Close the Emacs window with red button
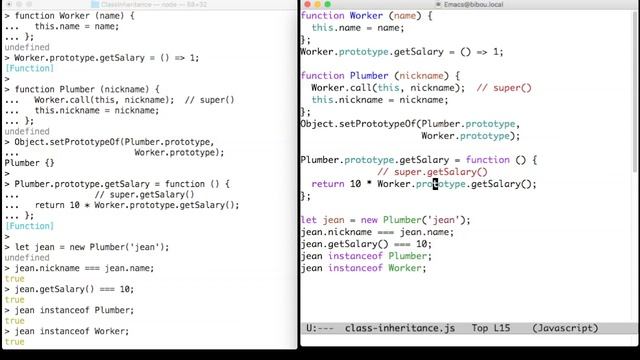 pyautogui.click(x=307, y=4)
